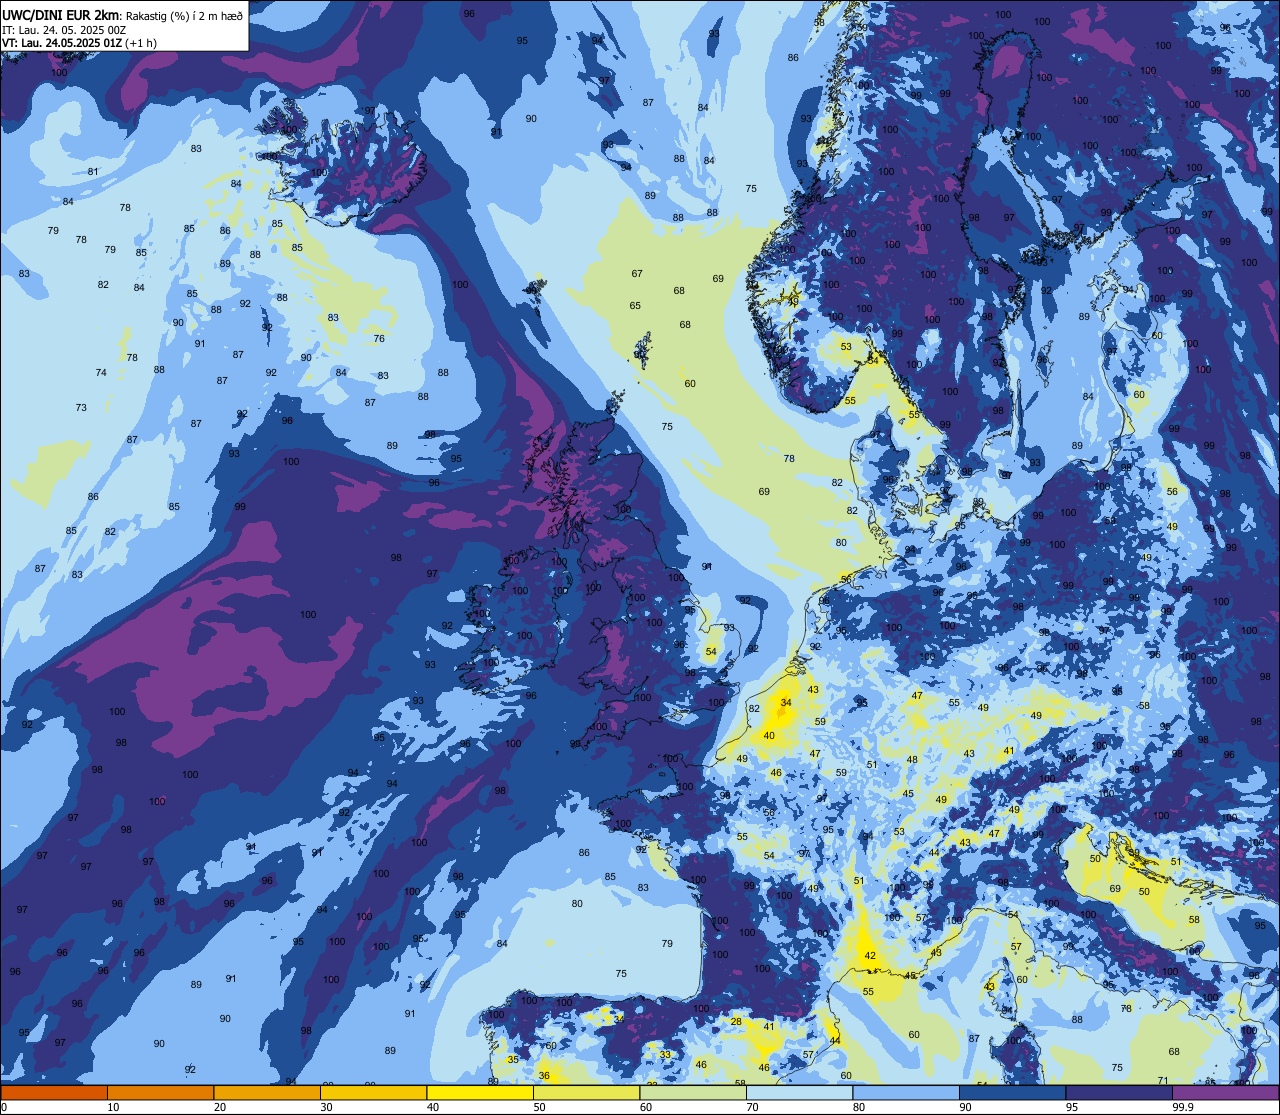Click the '76' value south of Iceland
Screen dimensions: 1280x1115
(x=379, y=339)
